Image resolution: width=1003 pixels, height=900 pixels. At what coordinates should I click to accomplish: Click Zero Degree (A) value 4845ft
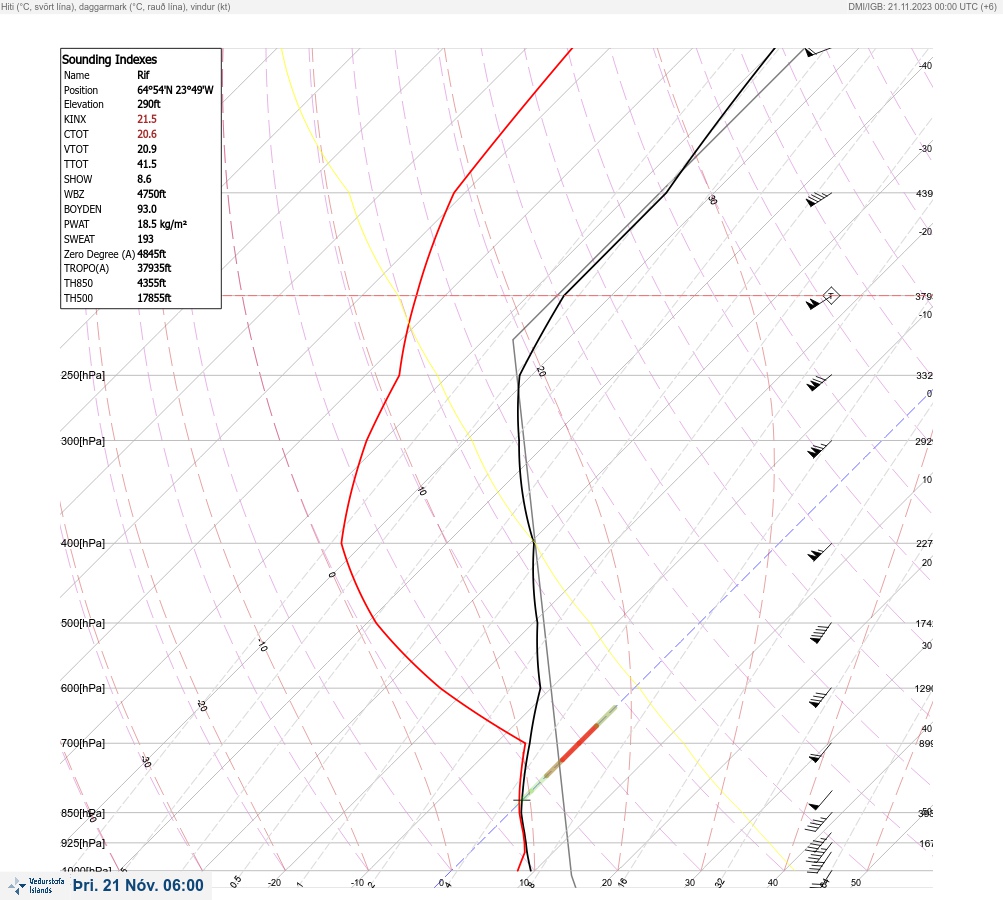coord(152,254)
